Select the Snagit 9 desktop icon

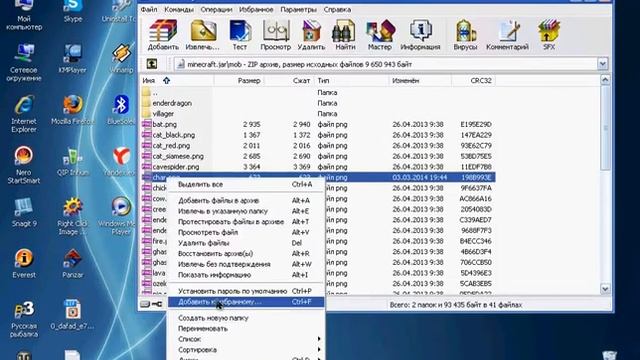coord(24,212)
